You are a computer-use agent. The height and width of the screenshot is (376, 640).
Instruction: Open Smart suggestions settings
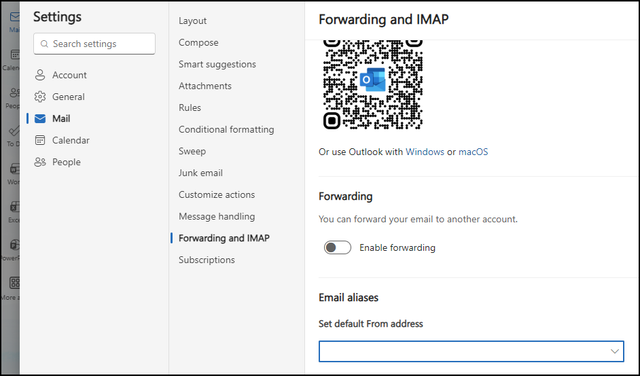pos(217,64)
